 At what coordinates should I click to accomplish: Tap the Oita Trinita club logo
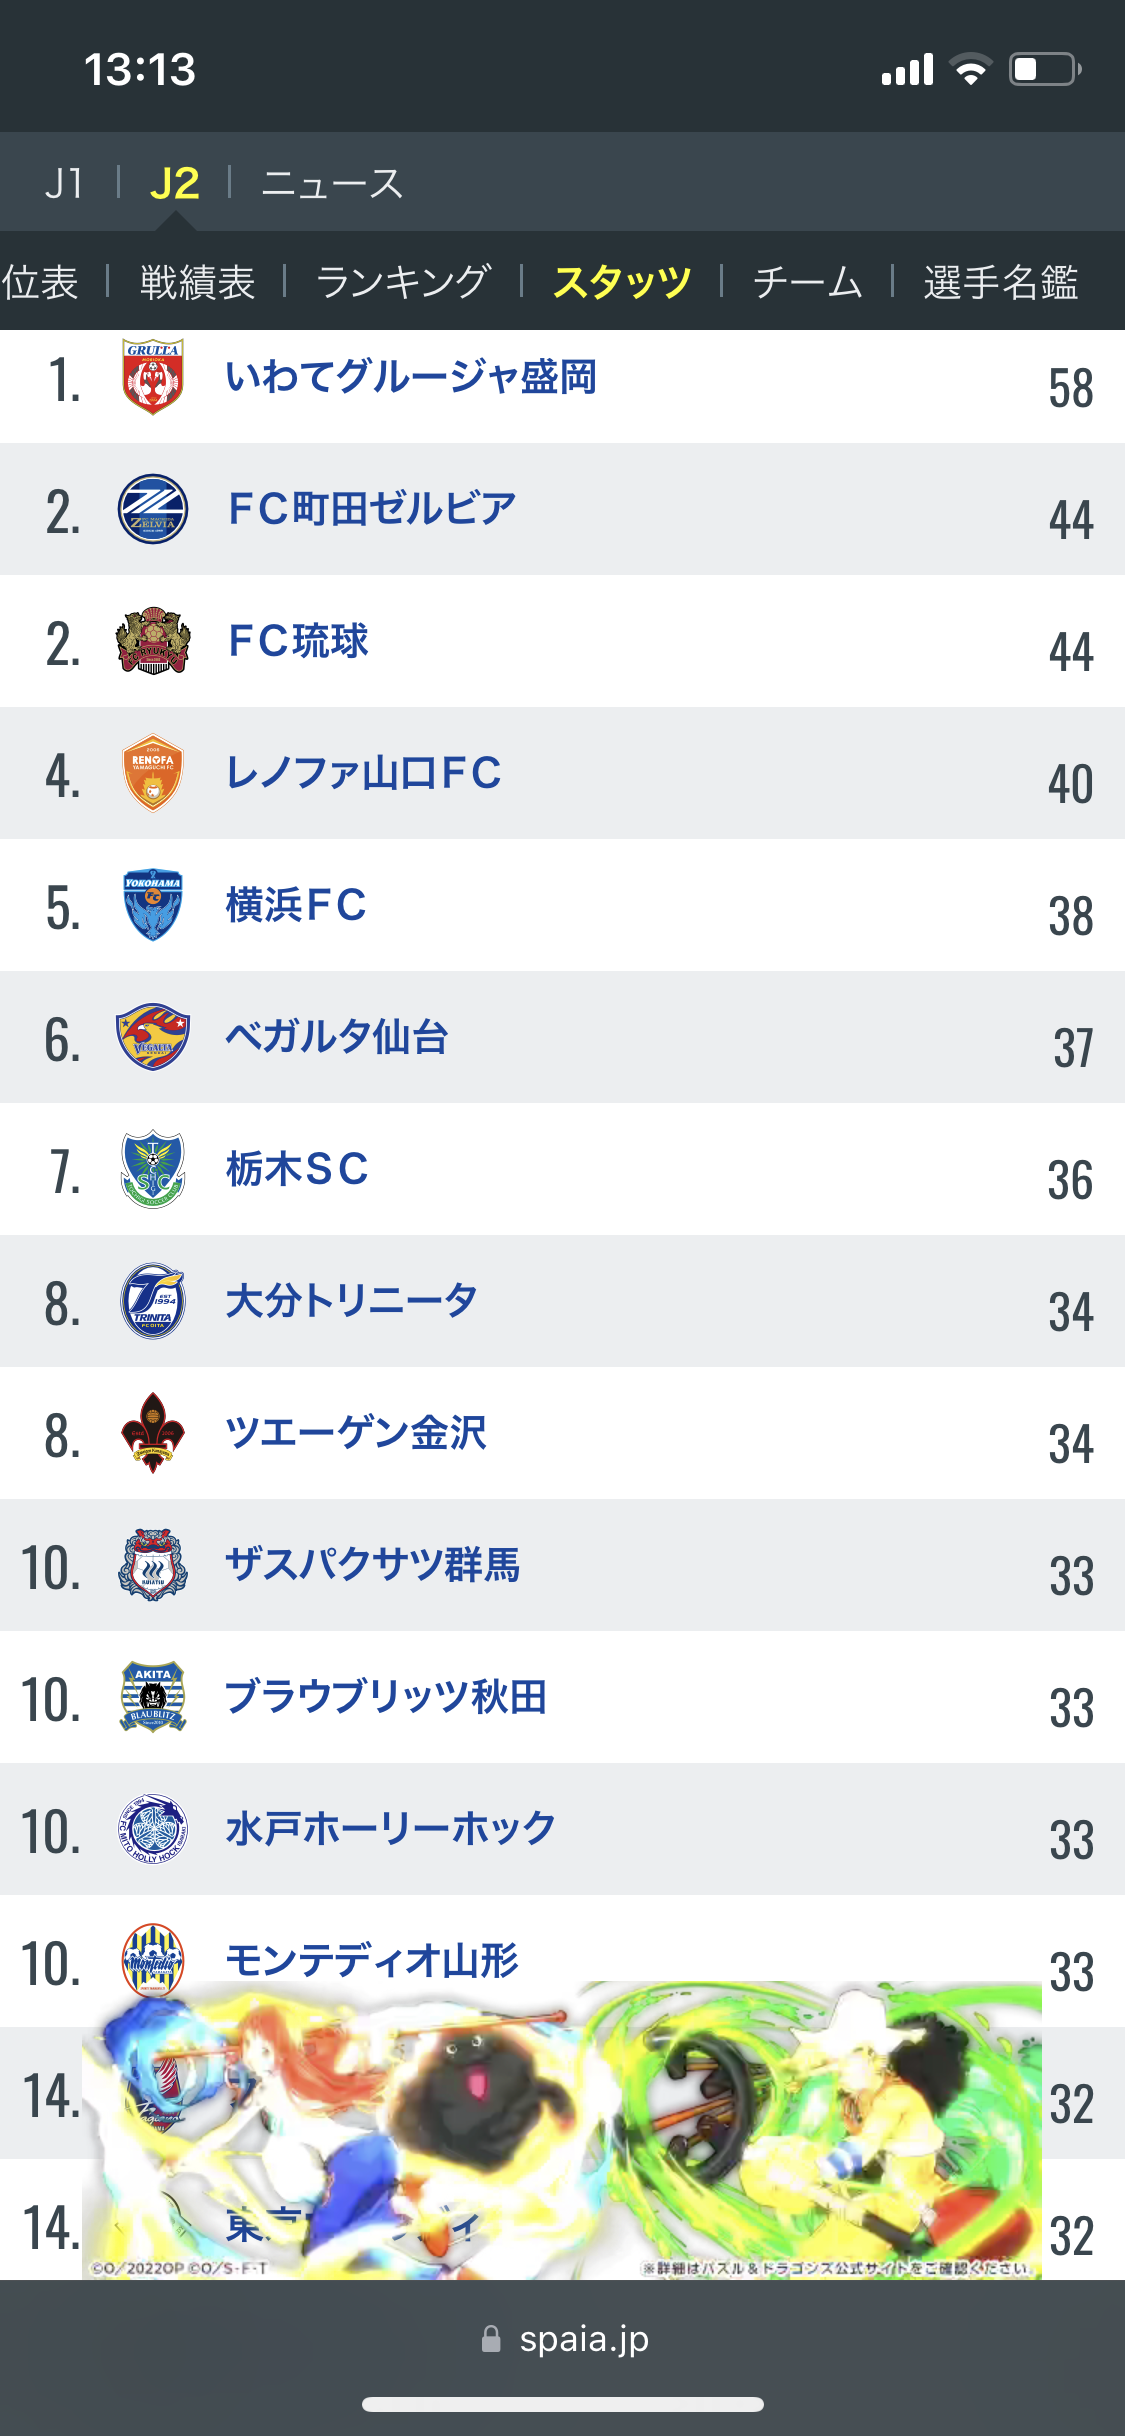point(152,1301)
